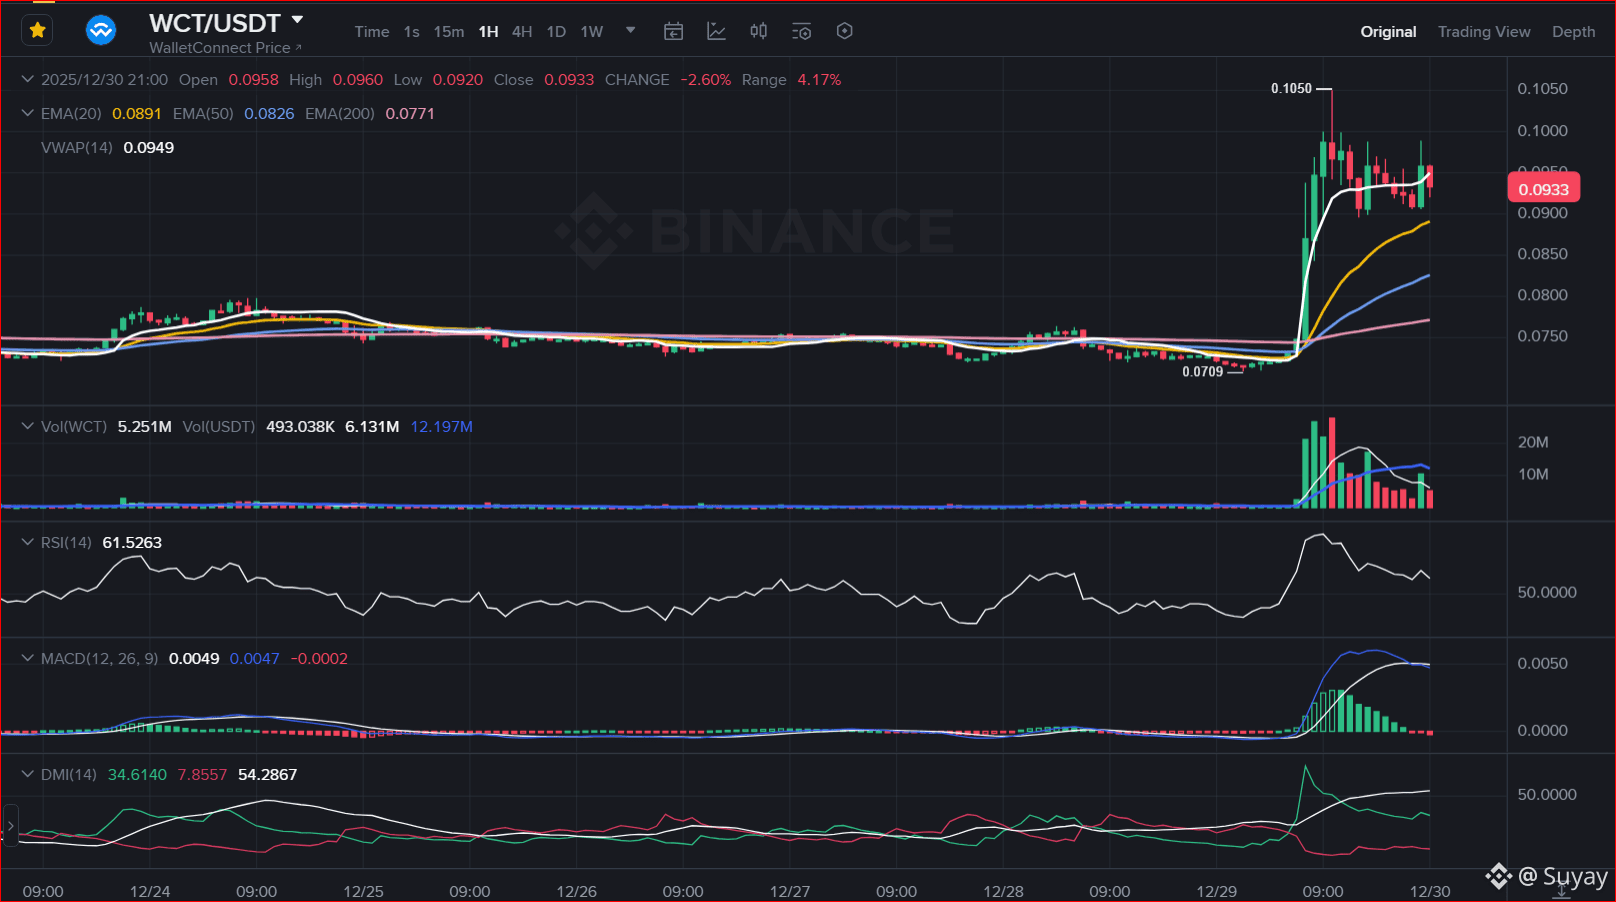Image resolution: width=1616 pixels, height=902 pixels.
Task: Collapse the EMA indicator legend chevron
Action: pyautogui.click(x=28, y=113)
